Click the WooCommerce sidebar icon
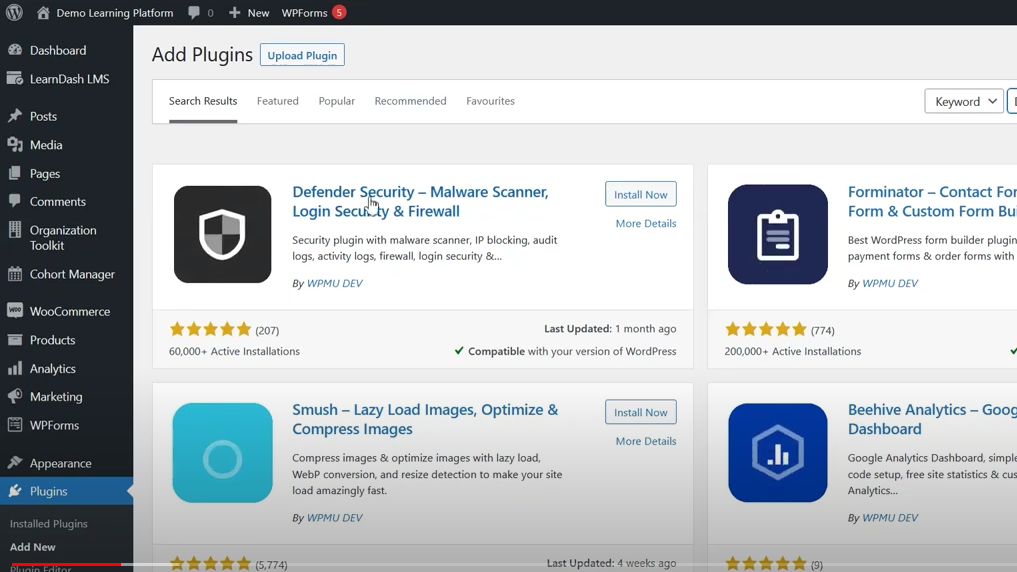The width and height of the screenshot is (1017, 572). click(15, 311)
